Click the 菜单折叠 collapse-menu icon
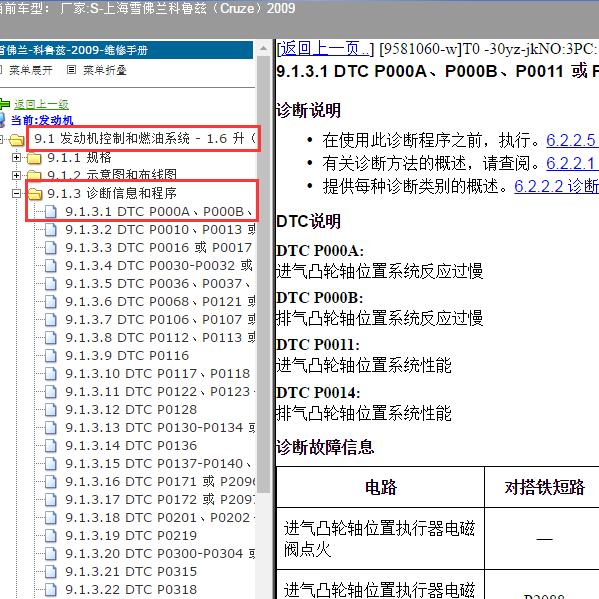The width and height of the screenshot is (599, 599). tap(71, 70)
